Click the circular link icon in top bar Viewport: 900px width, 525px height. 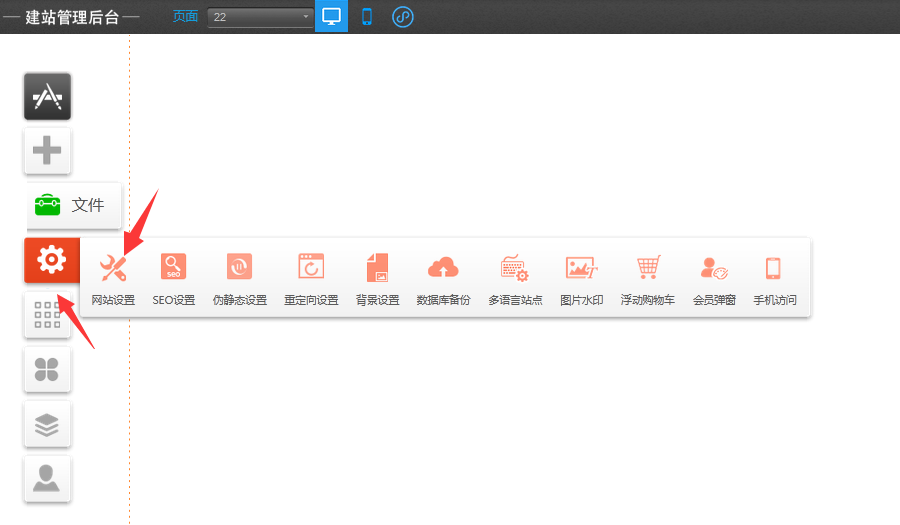coord(403,17)
